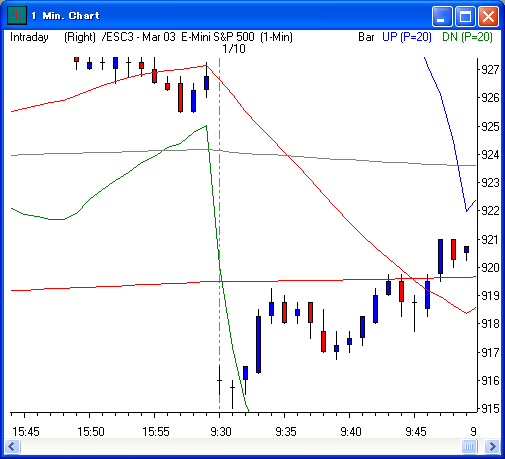Image resolution: width=505 pixels, height=459 pixels.
Task: Click the horizontal scrollbar thumb
Action: [469, 446]
